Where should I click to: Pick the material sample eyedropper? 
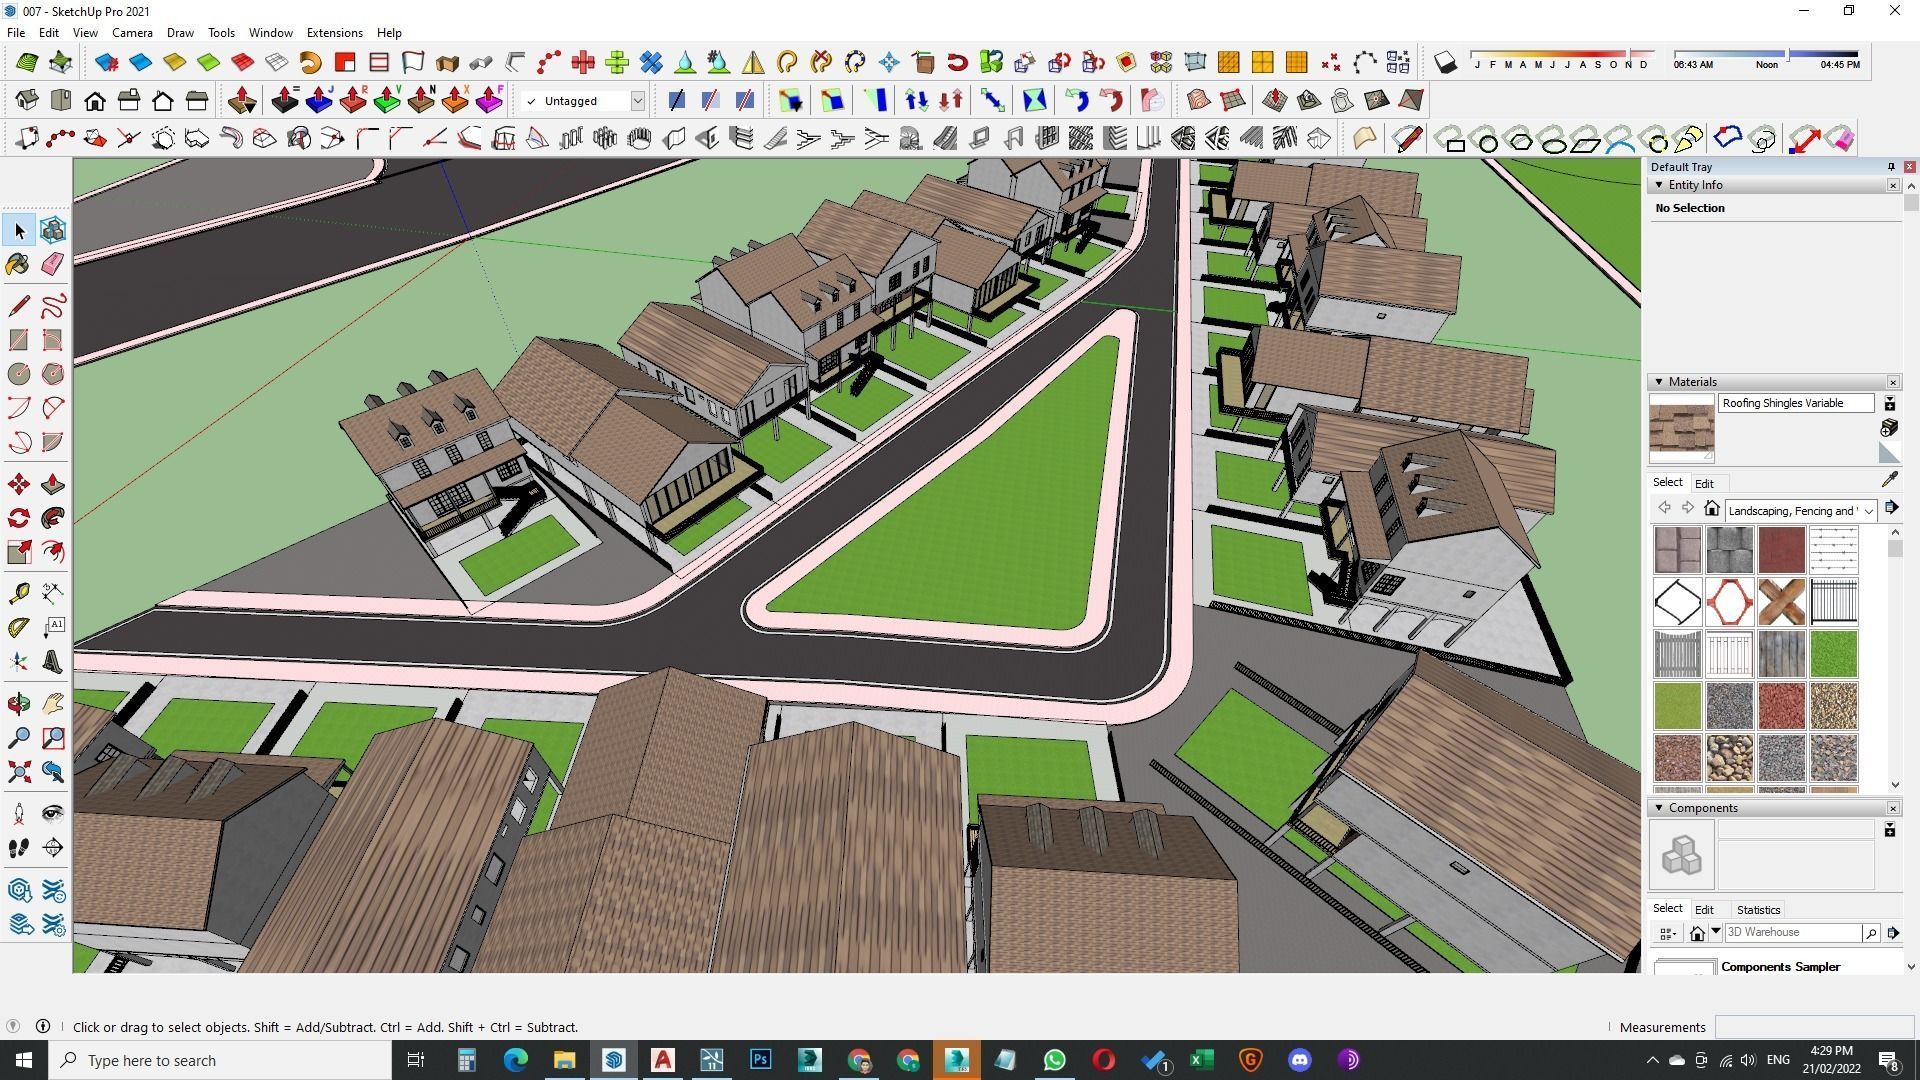(1889, 481)
